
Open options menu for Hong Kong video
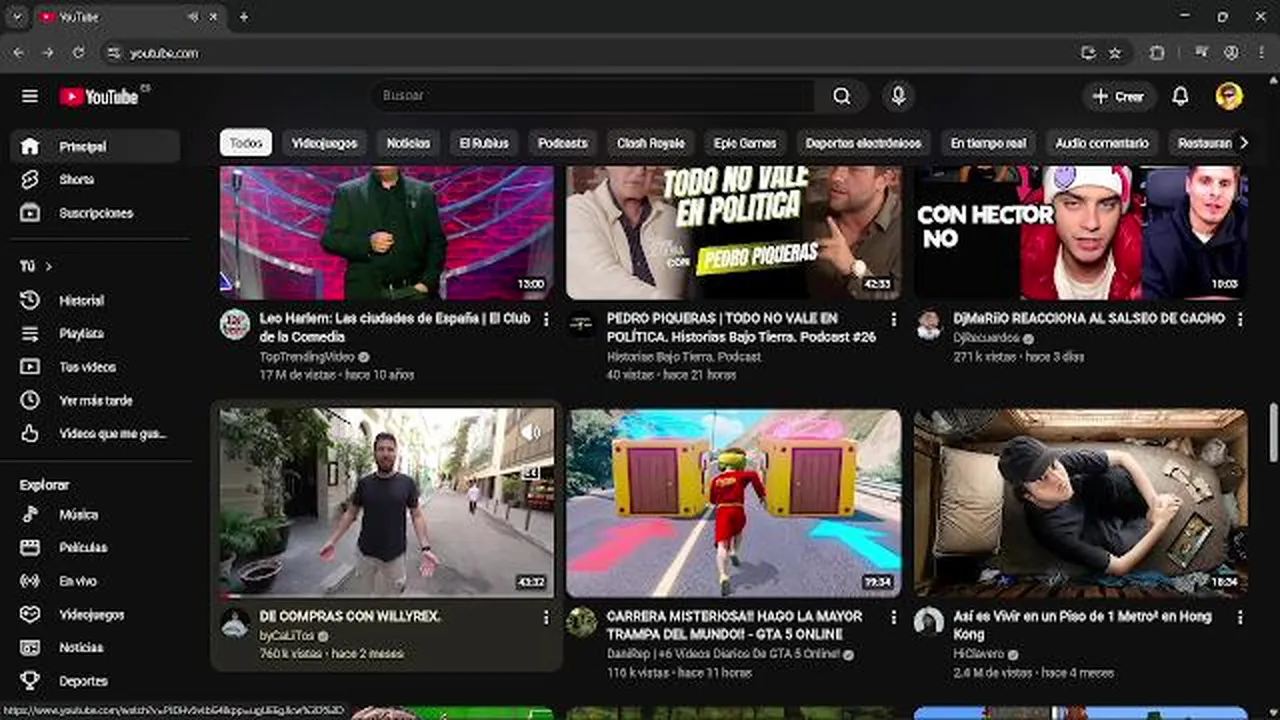click(x=1240, y=618)
